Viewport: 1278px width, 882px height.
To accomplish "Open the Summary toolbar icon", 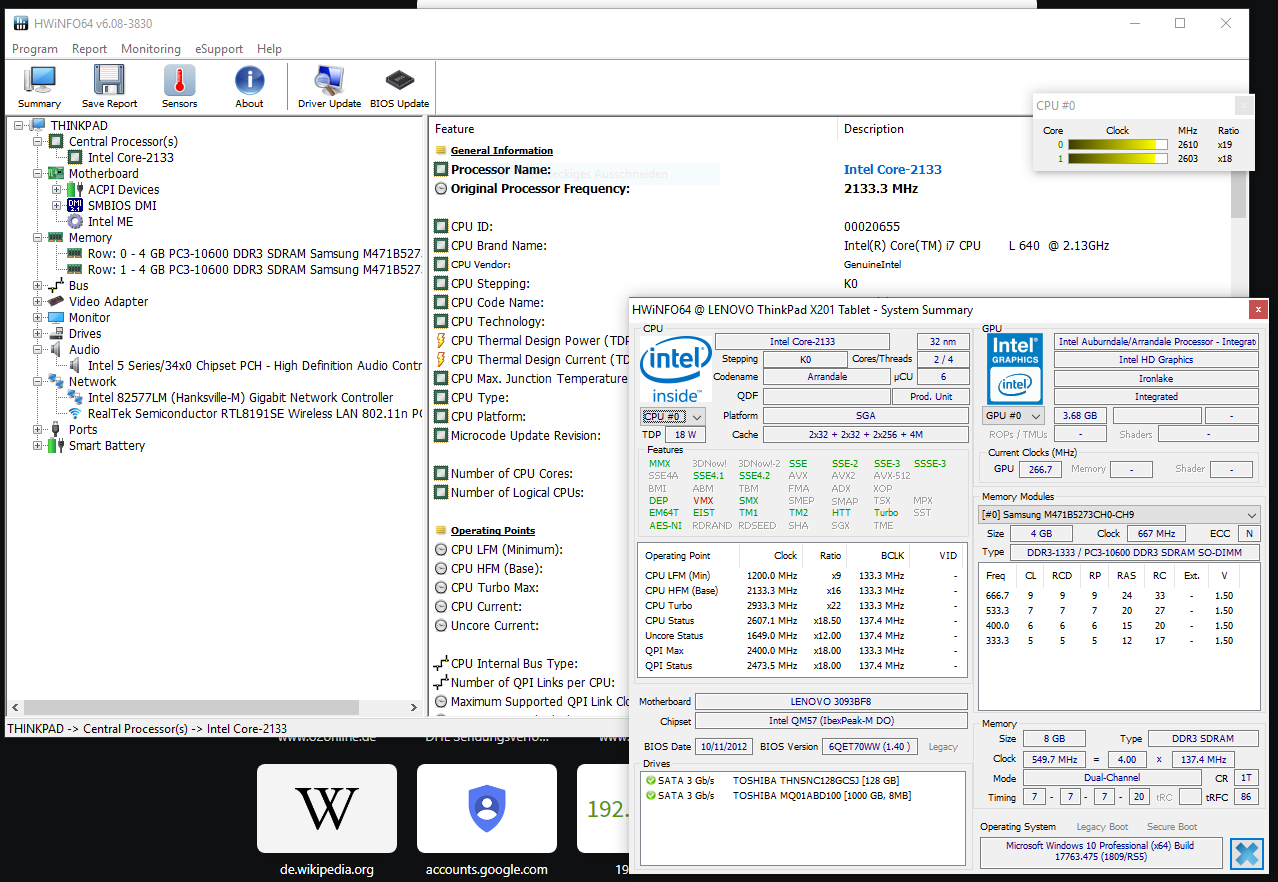I will tap(39, 81).
